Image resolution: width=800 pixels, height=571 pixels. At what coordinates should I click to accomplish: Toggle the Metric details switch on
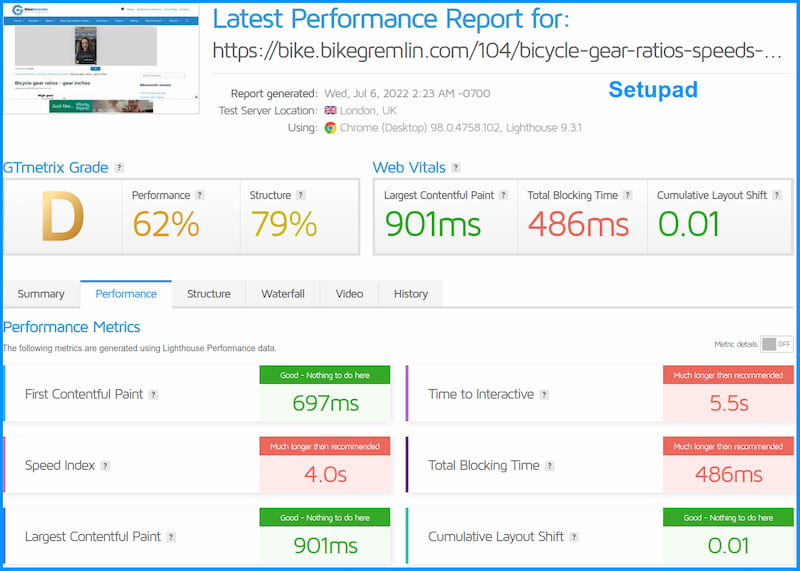point(777,344)
